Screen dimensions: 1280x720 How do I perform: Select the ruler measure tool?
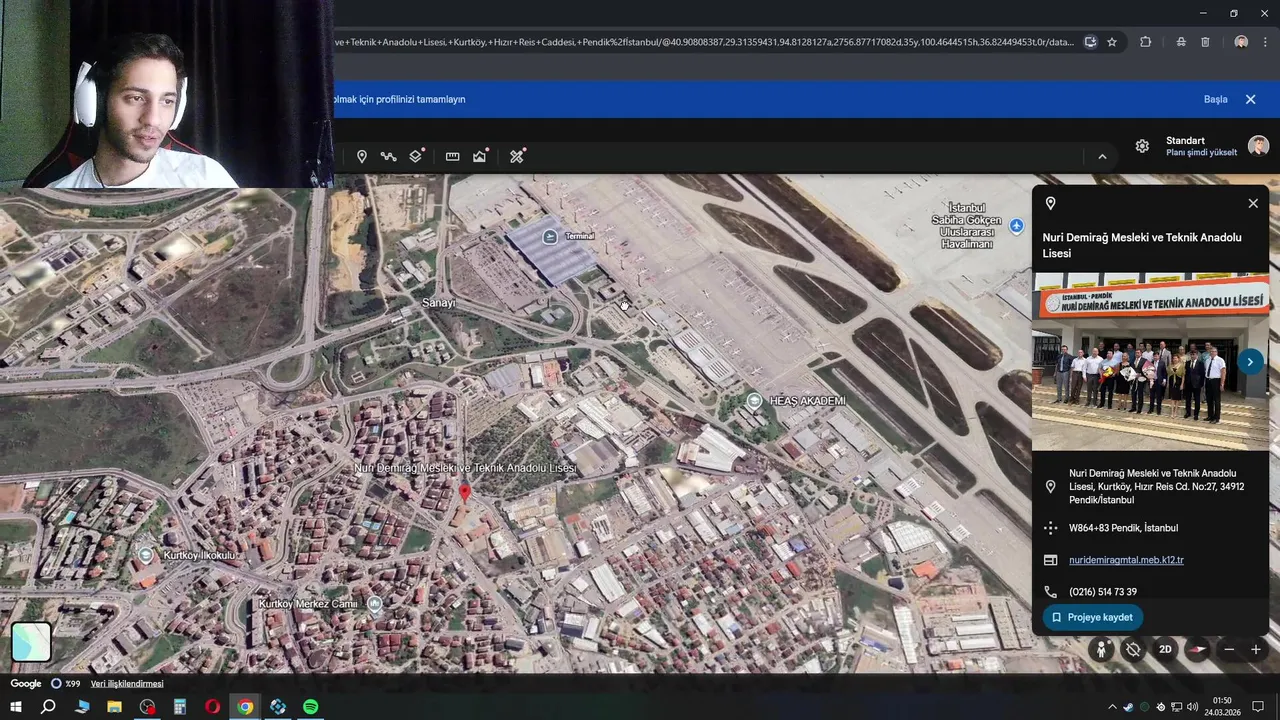click(x=452, y=157)
